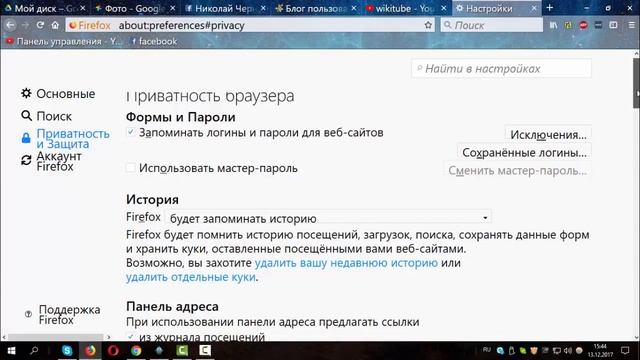This screenshot has width=640, height=360.
Task: Click the Исключения... button
Action: pos(548,134)
